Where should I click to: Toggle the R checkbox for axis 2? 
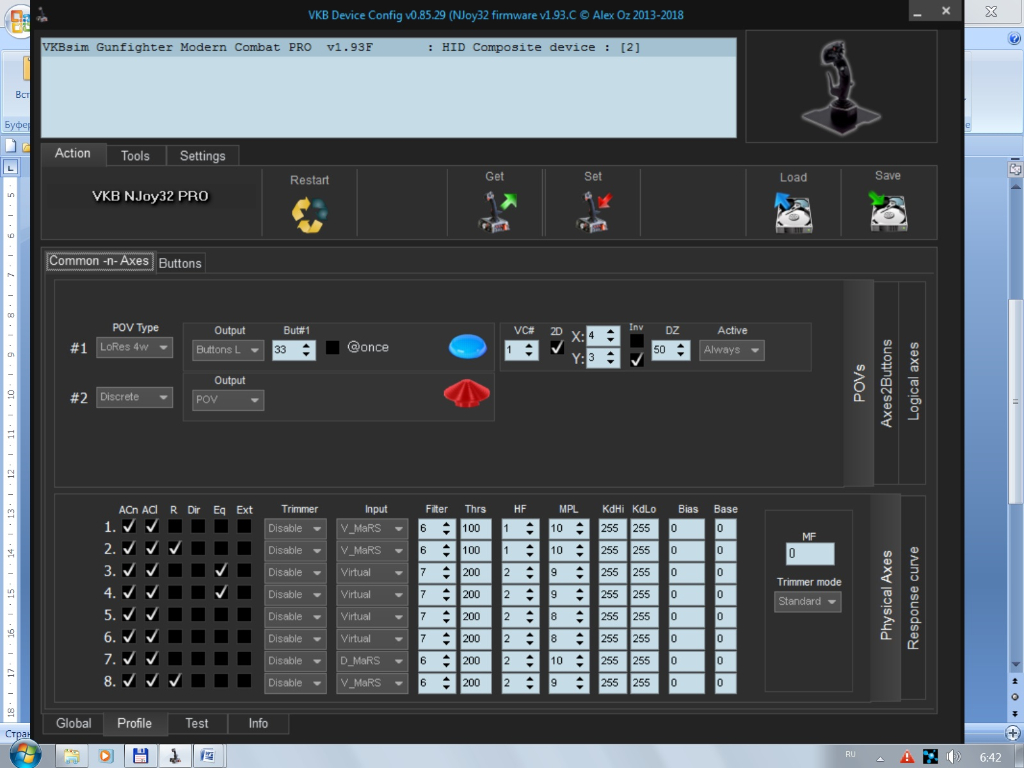click(x=174, y=549)
